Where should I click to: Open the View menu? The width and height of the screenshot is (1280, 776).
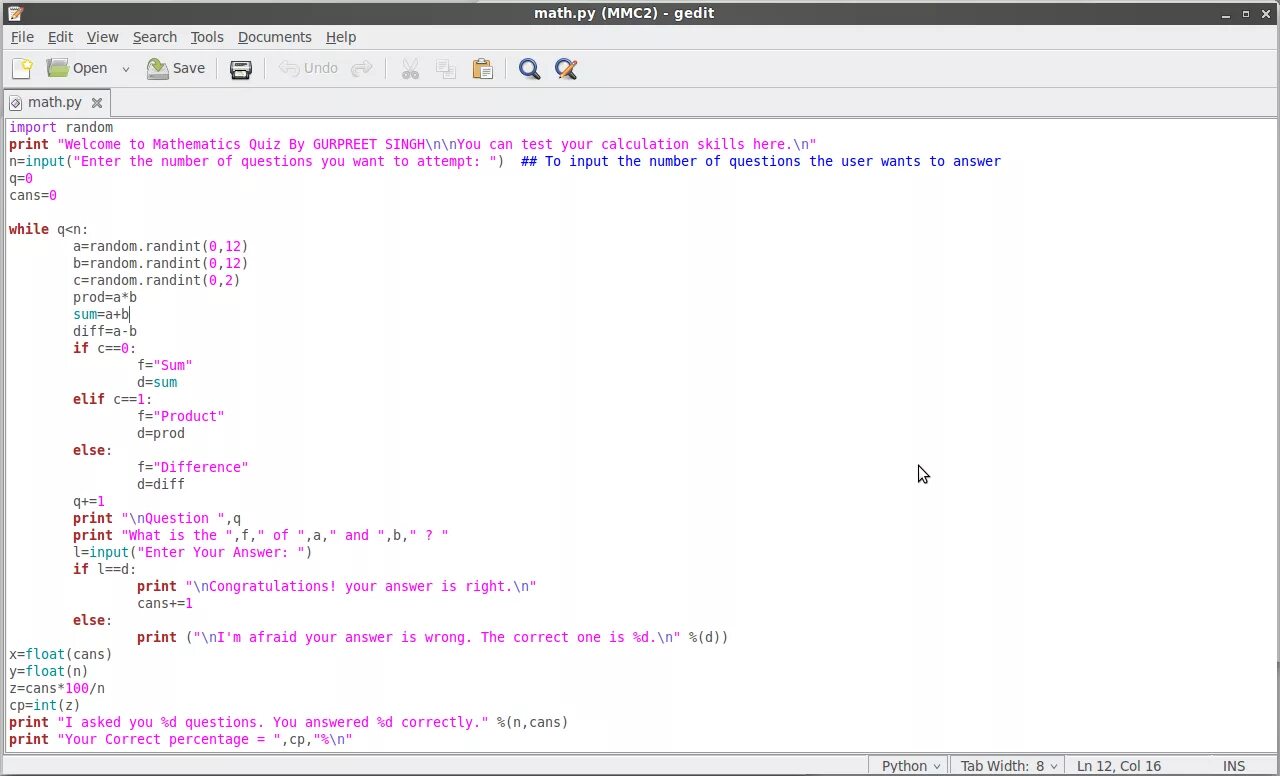point(102,37)
